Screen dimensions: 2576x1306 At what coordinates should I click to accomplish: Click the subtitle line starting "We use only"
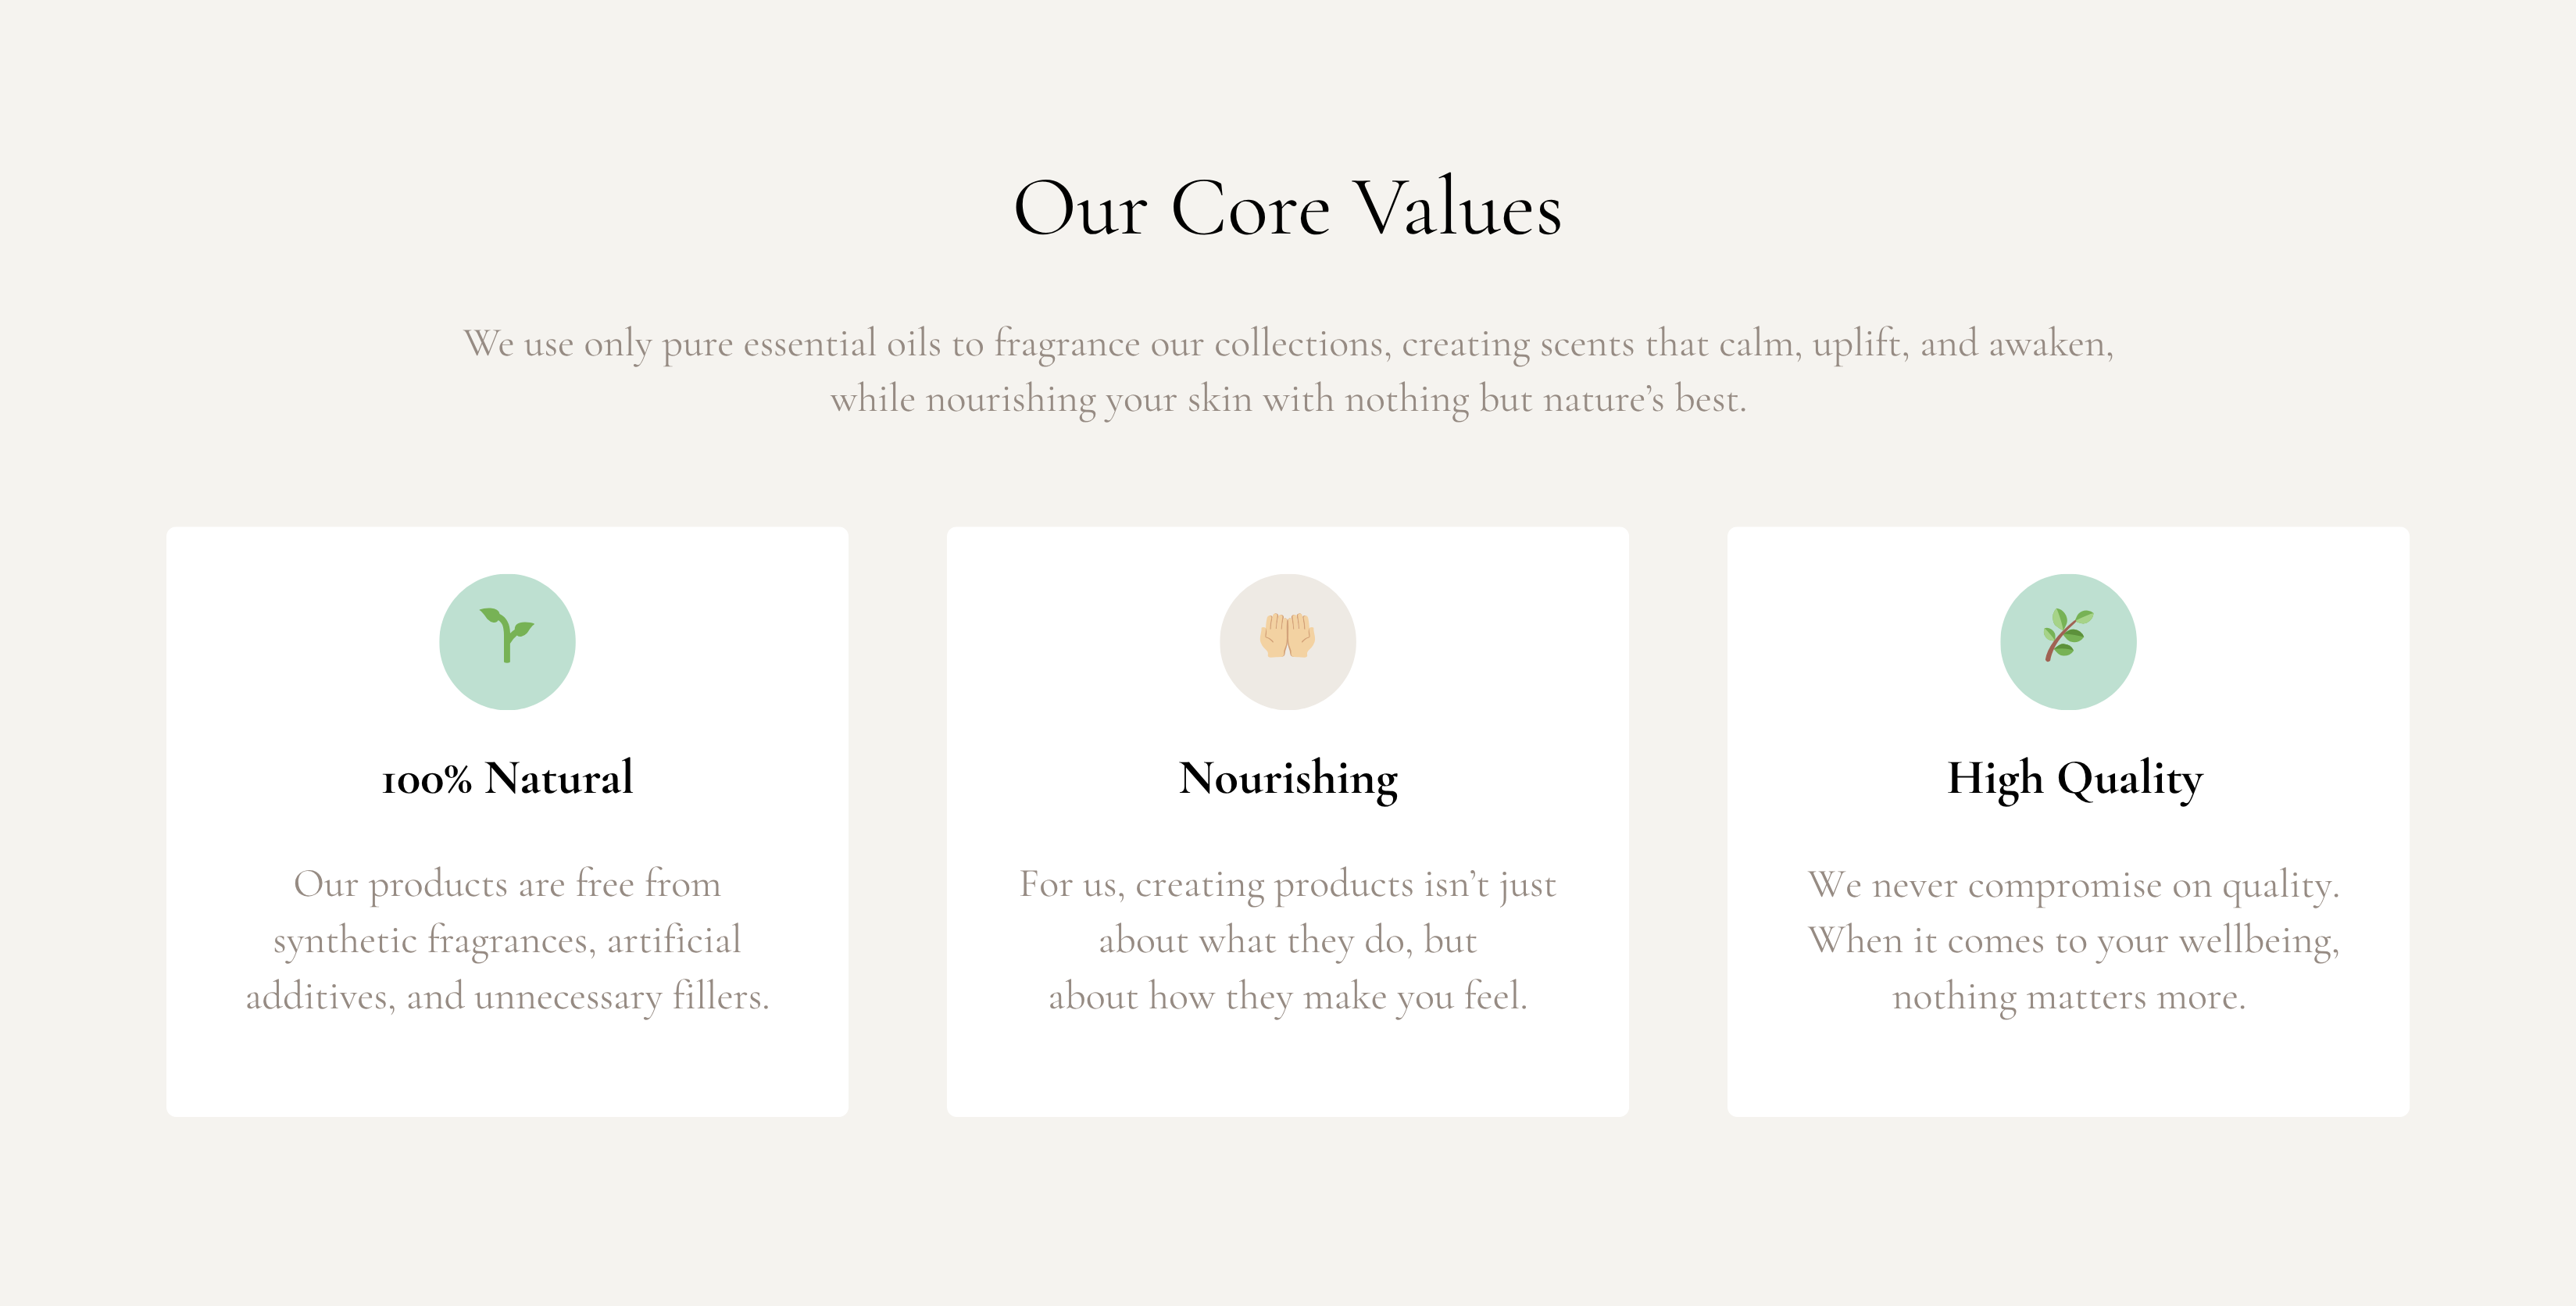coord(1288,344)
